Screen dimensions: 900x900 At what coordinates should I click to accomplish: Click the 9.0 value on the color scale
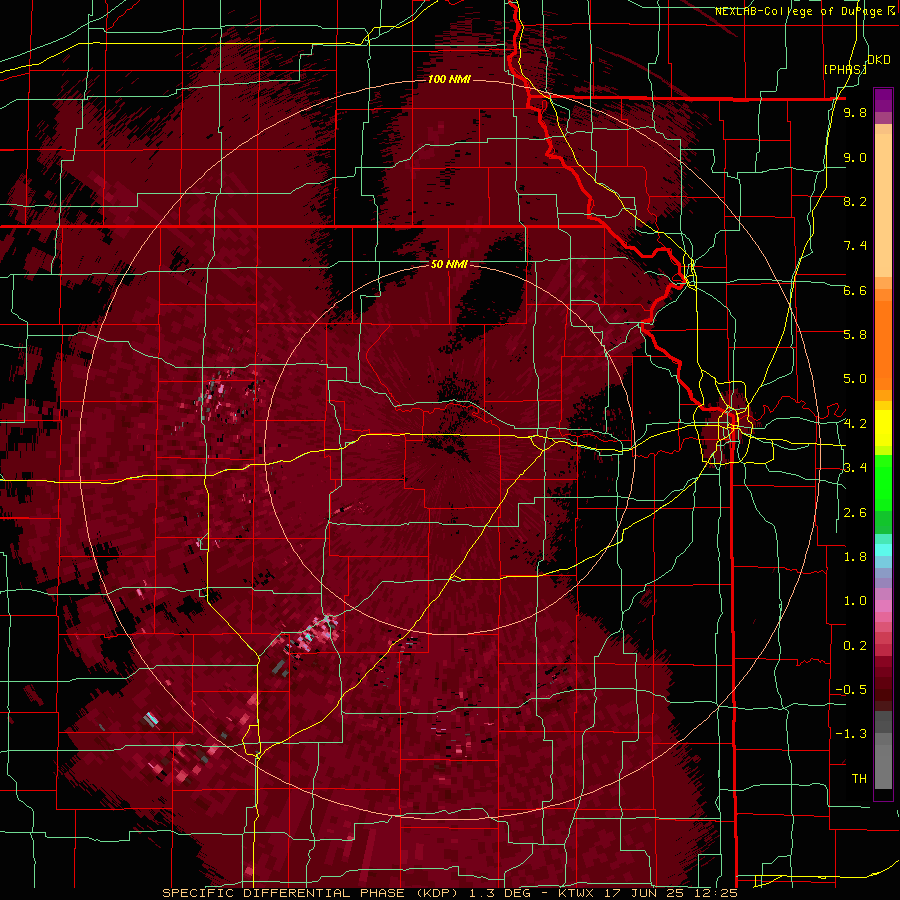[855, 157]
